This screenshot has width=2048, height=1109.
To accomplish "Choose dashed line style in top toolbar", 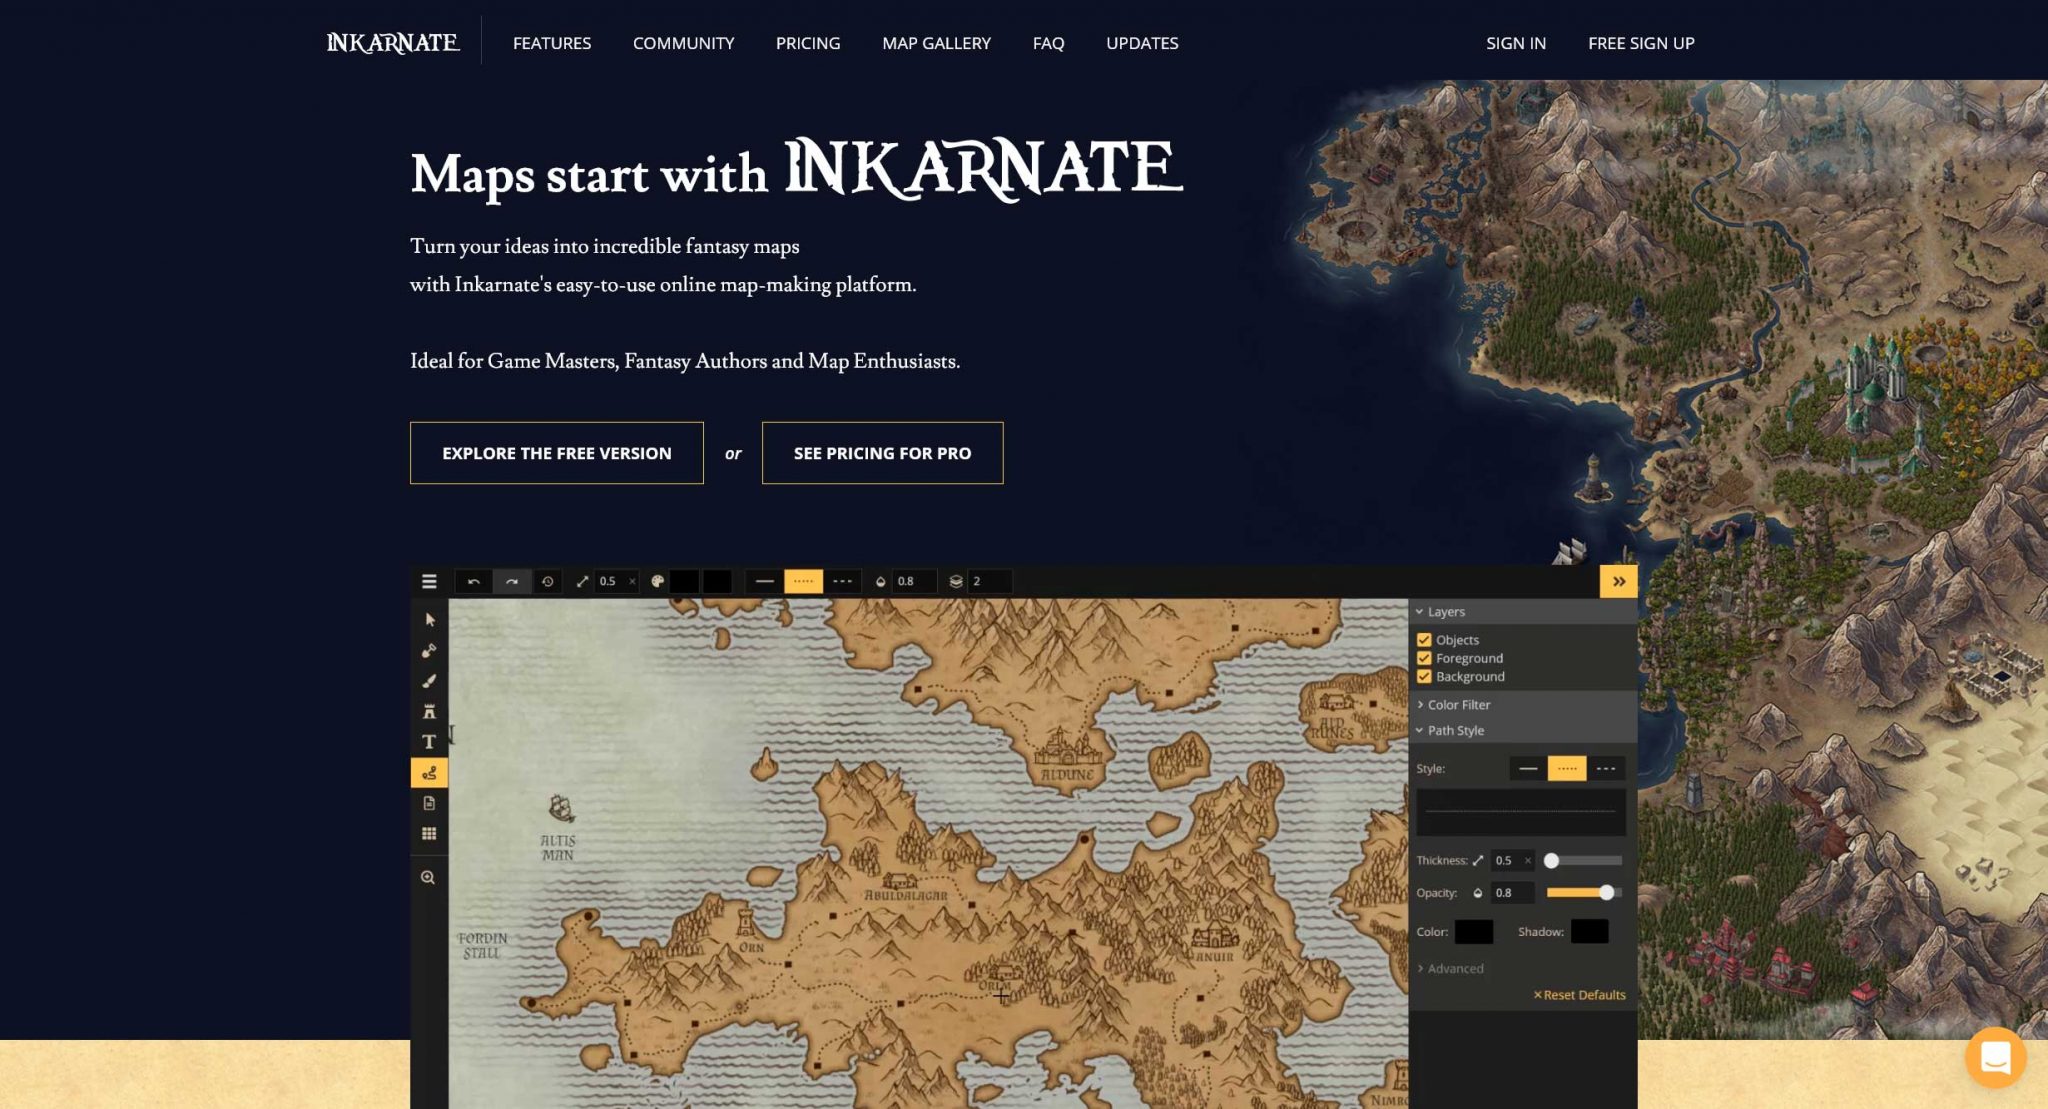I will point(843,581).
